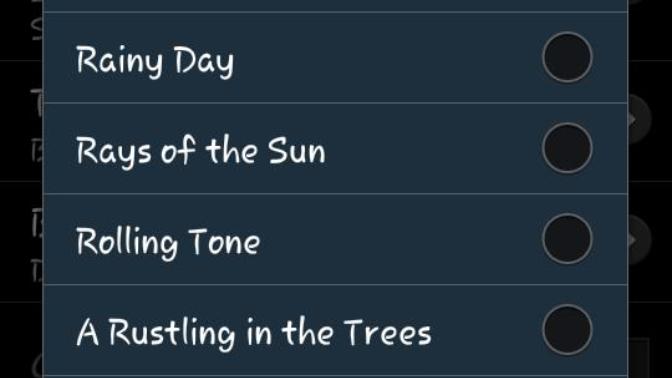Click empty space in the Rainy Day row
672x378 pixels.
tap(386, 58)
